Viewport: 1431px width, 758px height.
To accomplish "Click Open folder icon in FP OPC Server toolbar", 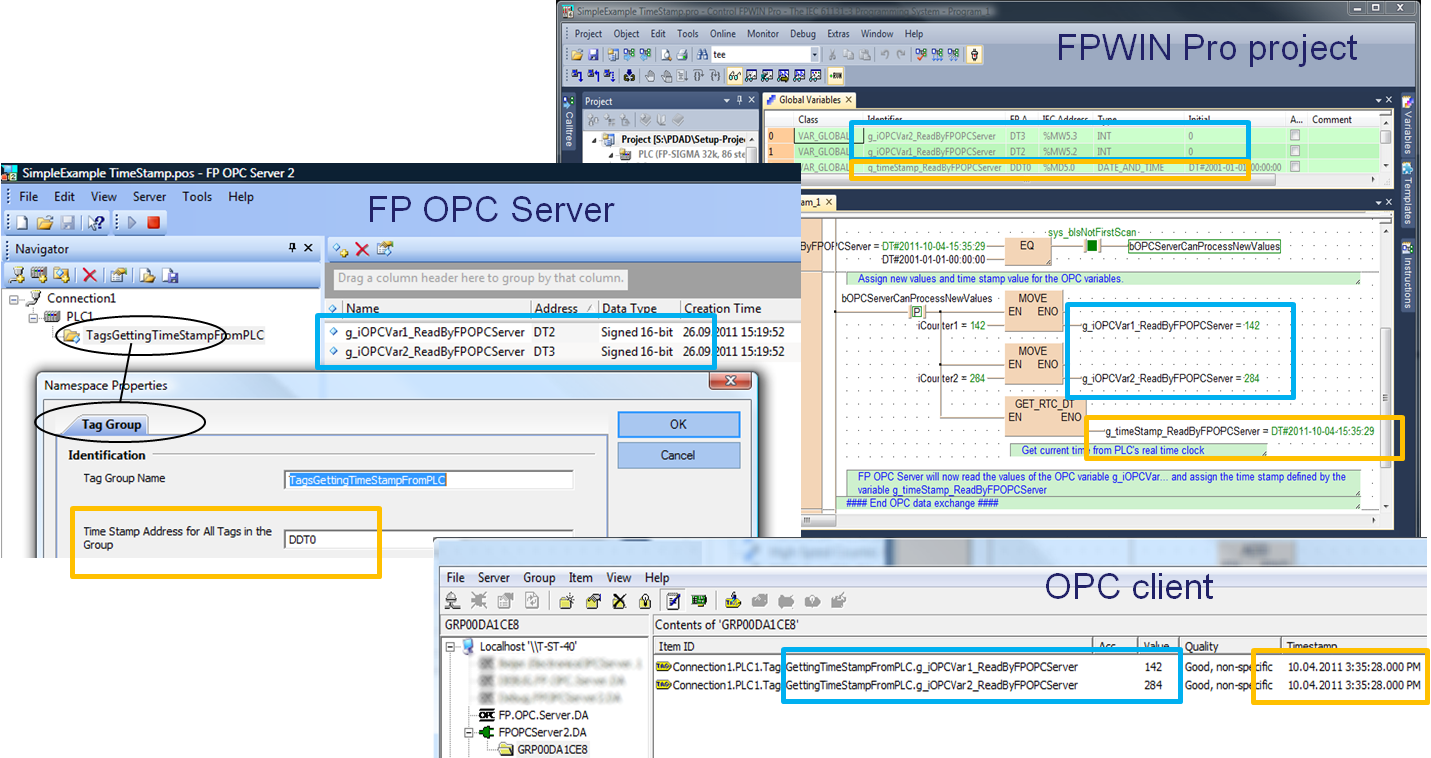I will click(45, 222).
